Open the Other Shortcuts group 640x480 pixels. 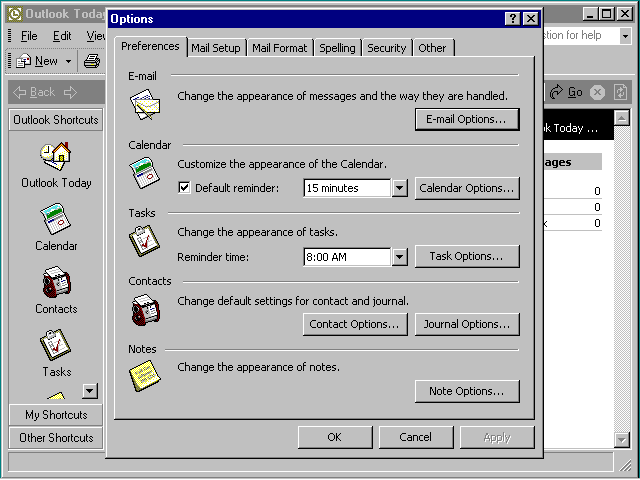coord(56,438)
